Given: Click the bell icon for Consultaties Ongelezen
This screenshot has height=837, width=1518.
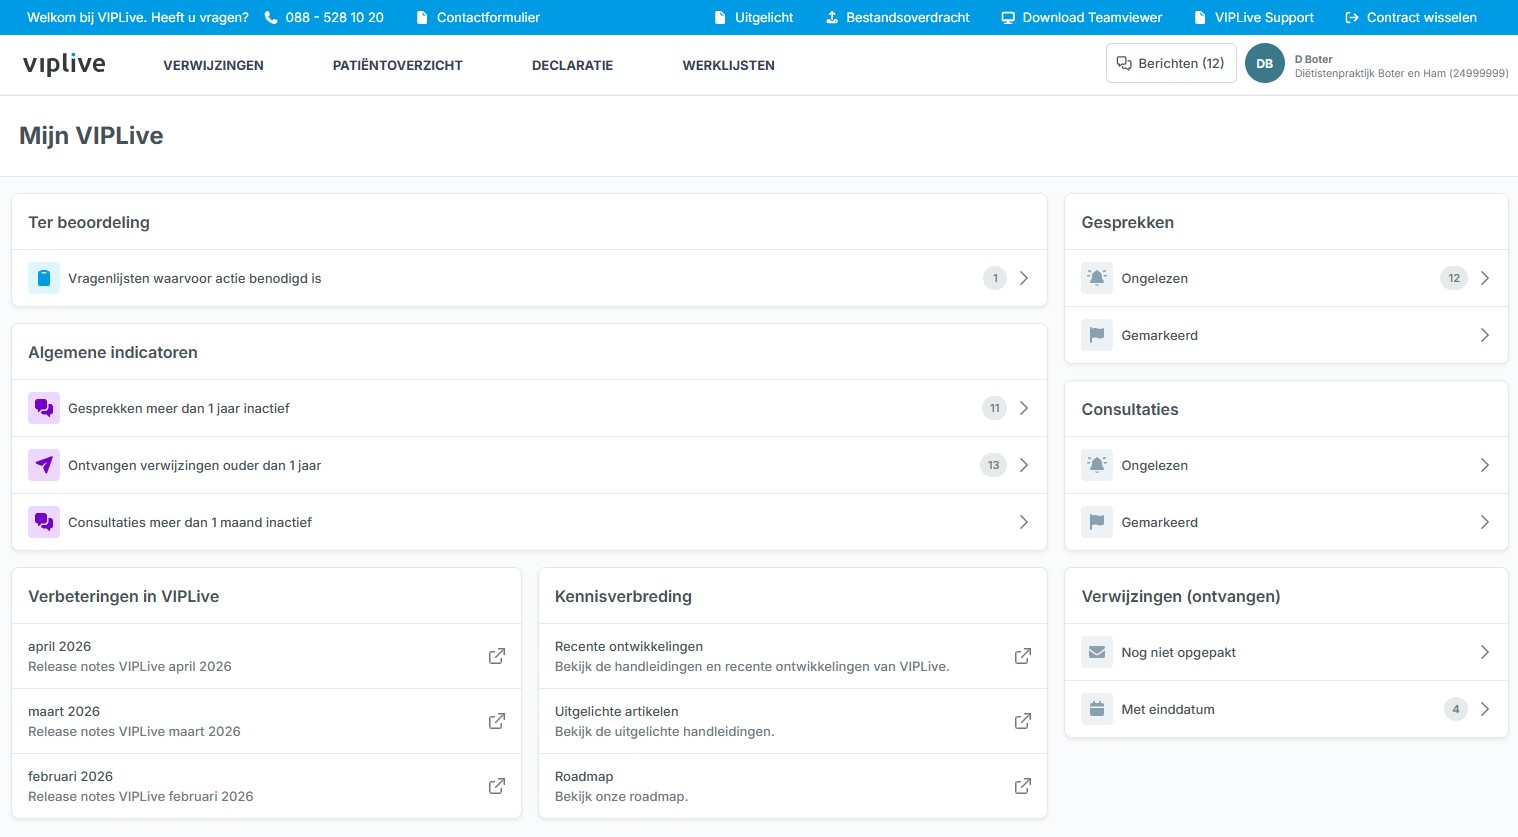Looking at the screenshot, I should pos(1097,465).
